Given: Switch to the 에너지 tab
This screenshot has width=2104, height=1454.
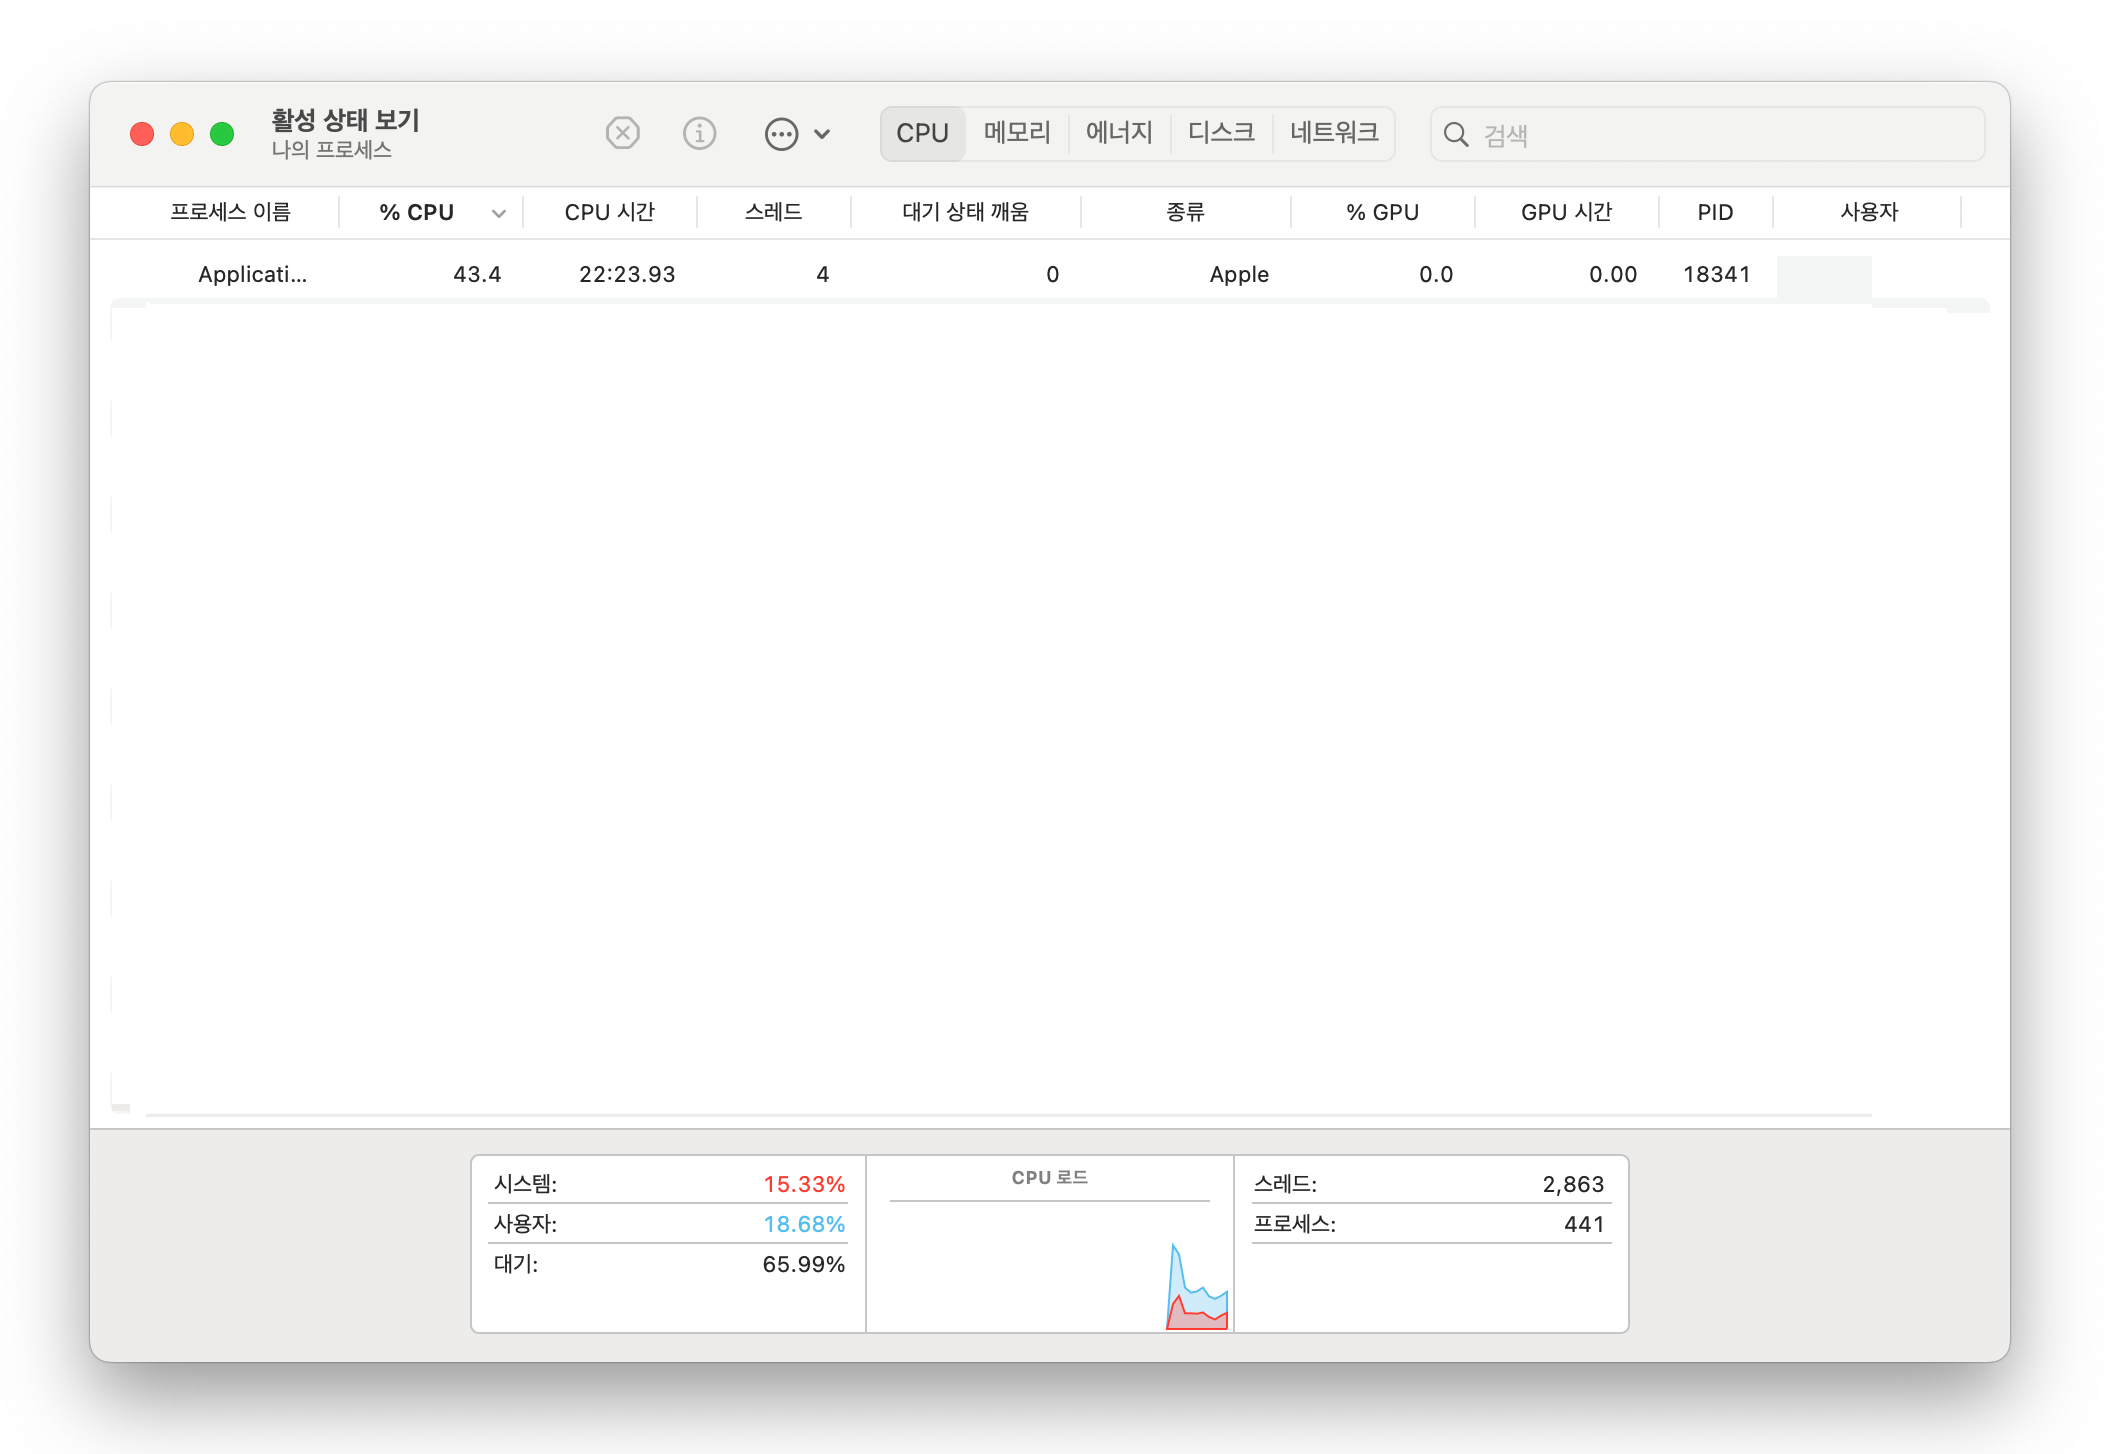Looking at the screenshot, I should (1119, 133).
